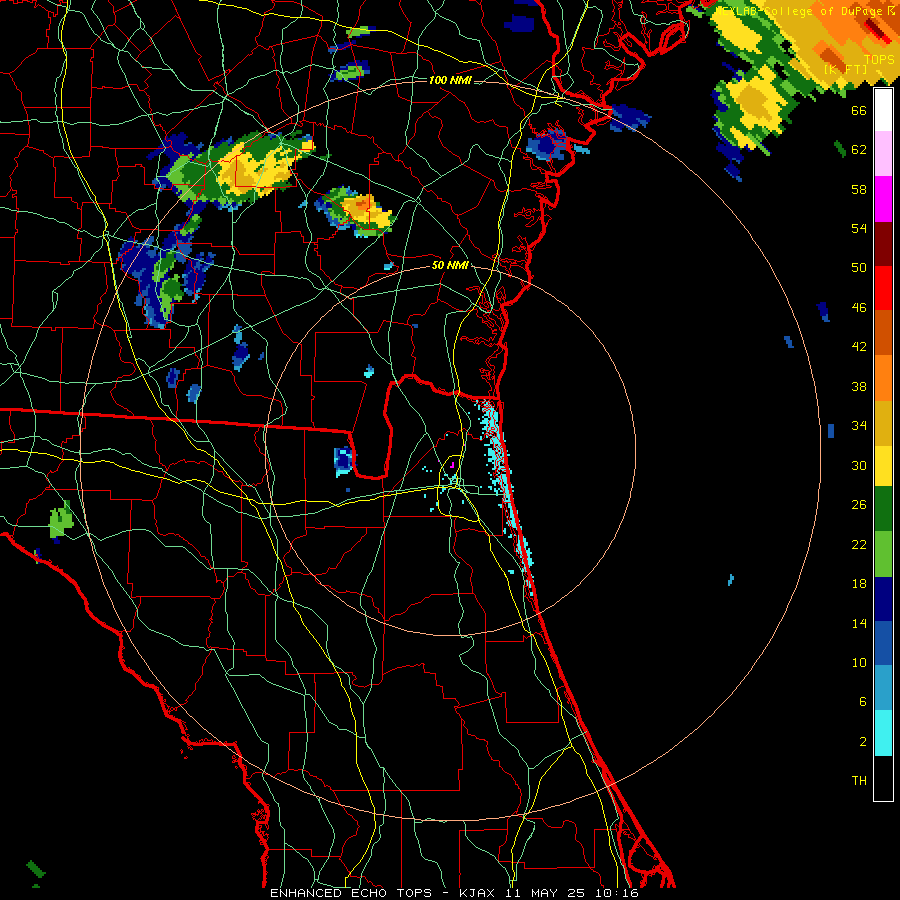
Task: Click the '42' scale value
Action: (859, 346)
